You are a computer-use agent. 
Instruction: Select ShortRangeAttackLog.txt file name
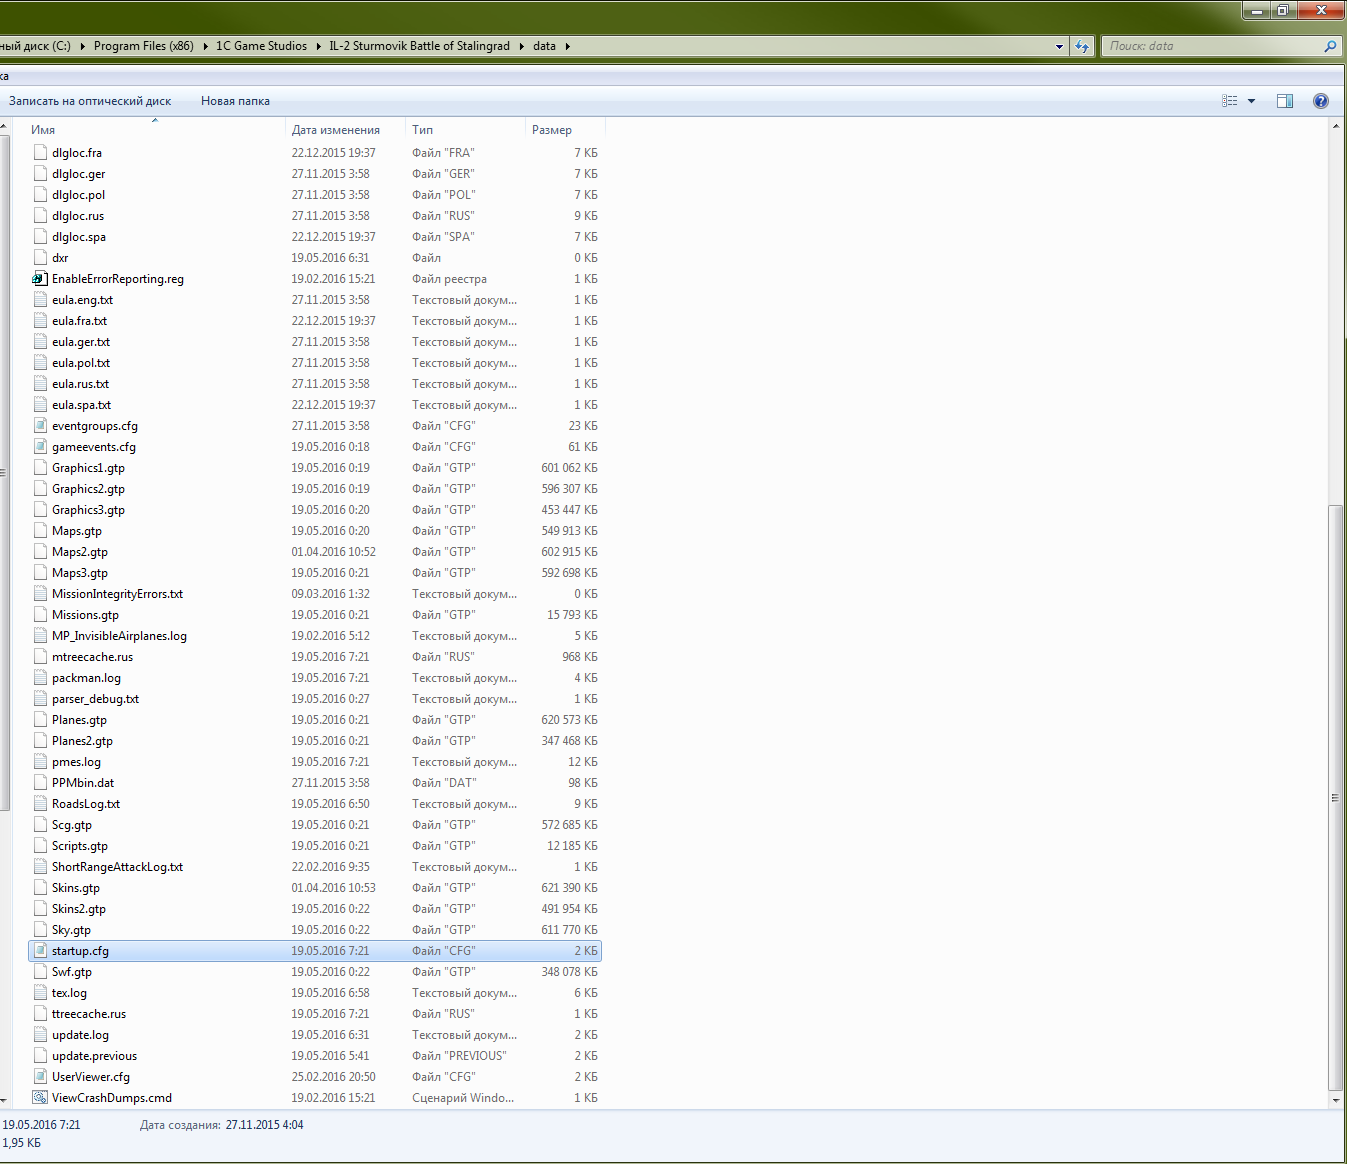pyautogui.click(x=117, y=867)
